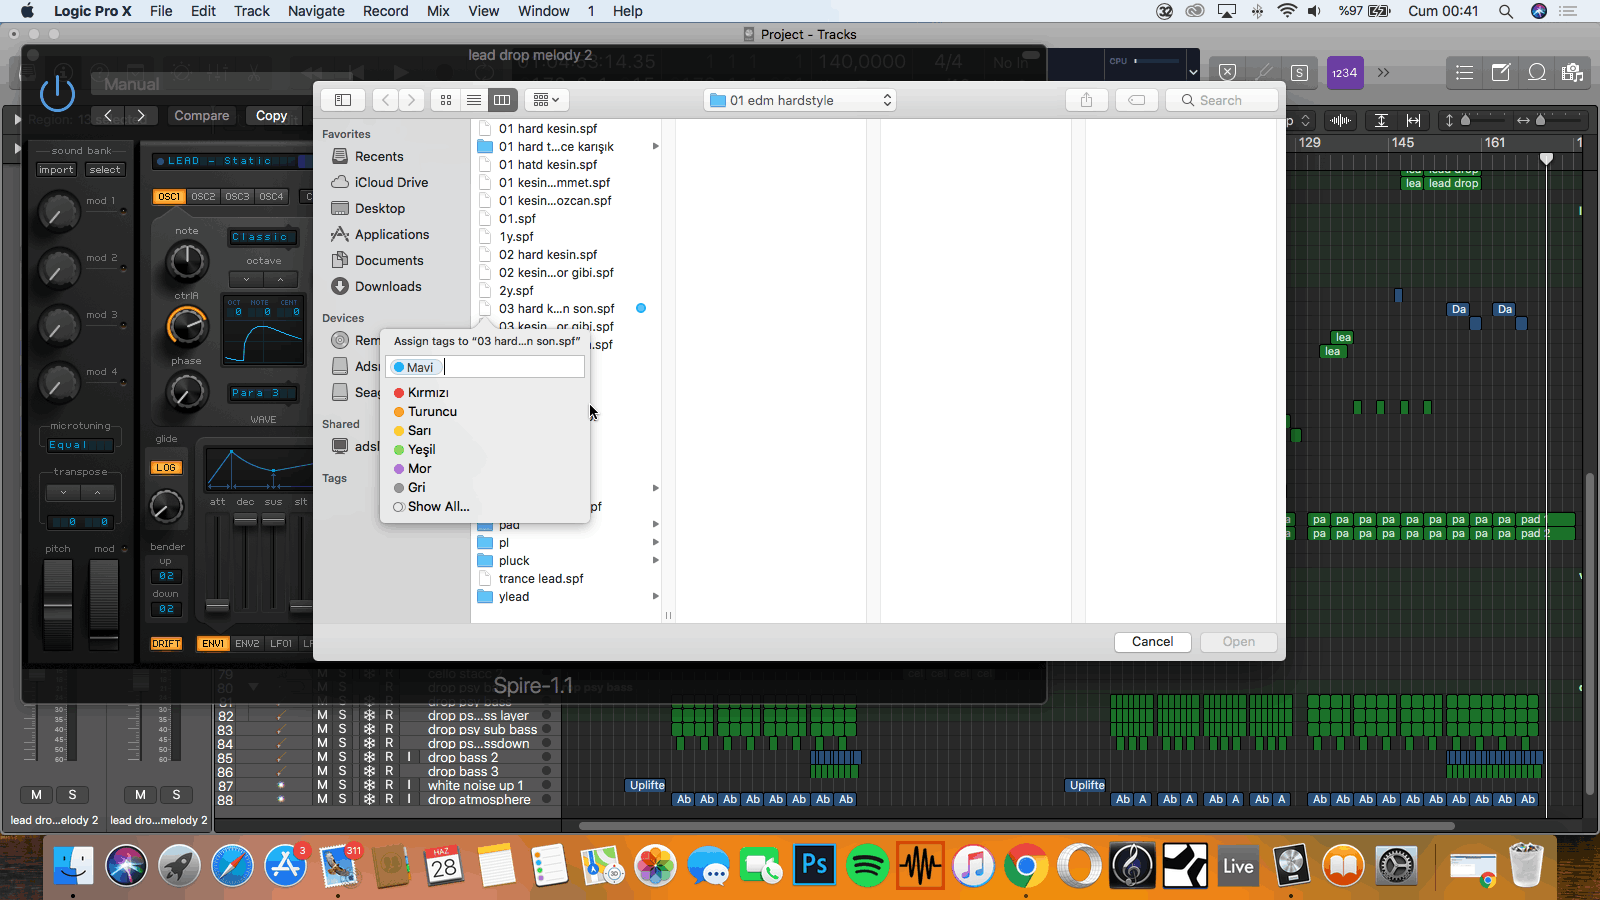Open the Tuner in Logic control bar
The height and width of the screenshot is (900, 1600).
[x=1264, y=72]
